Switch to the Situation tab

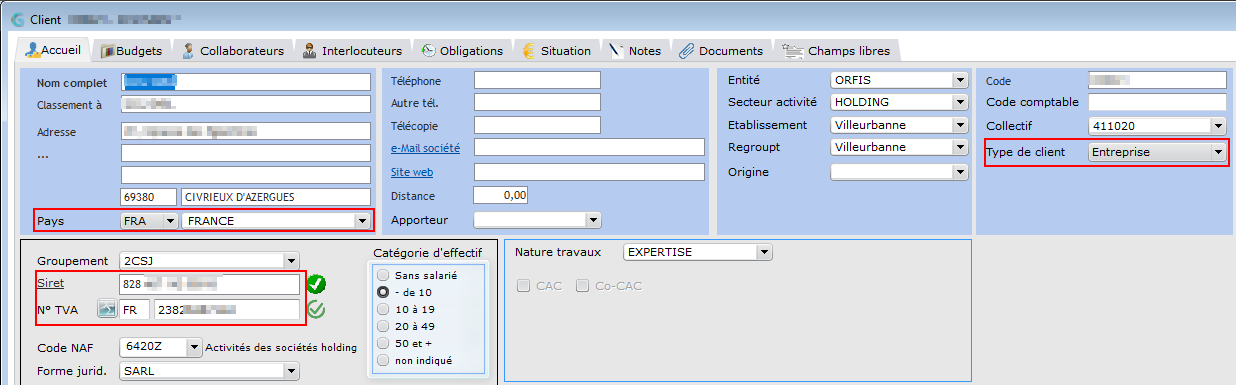pyautogui.click(x=556, y=50)
